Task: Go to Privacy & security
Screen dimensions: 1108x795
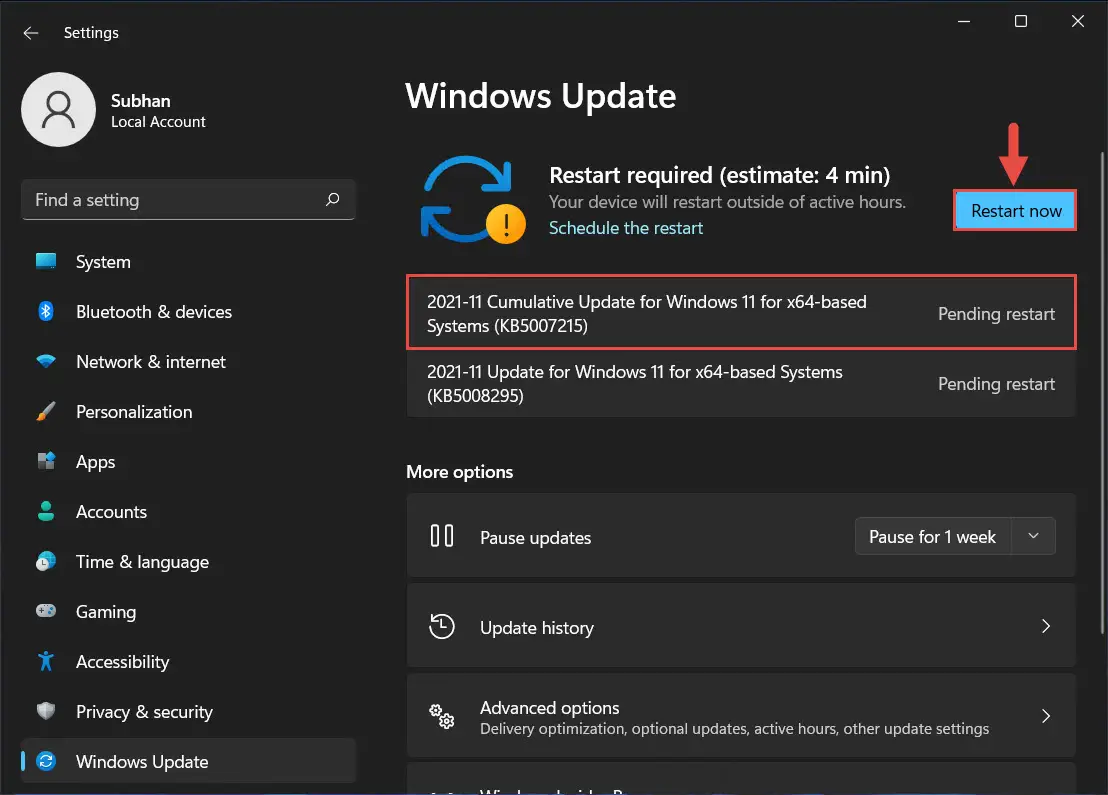Action: tap(188, 712)
